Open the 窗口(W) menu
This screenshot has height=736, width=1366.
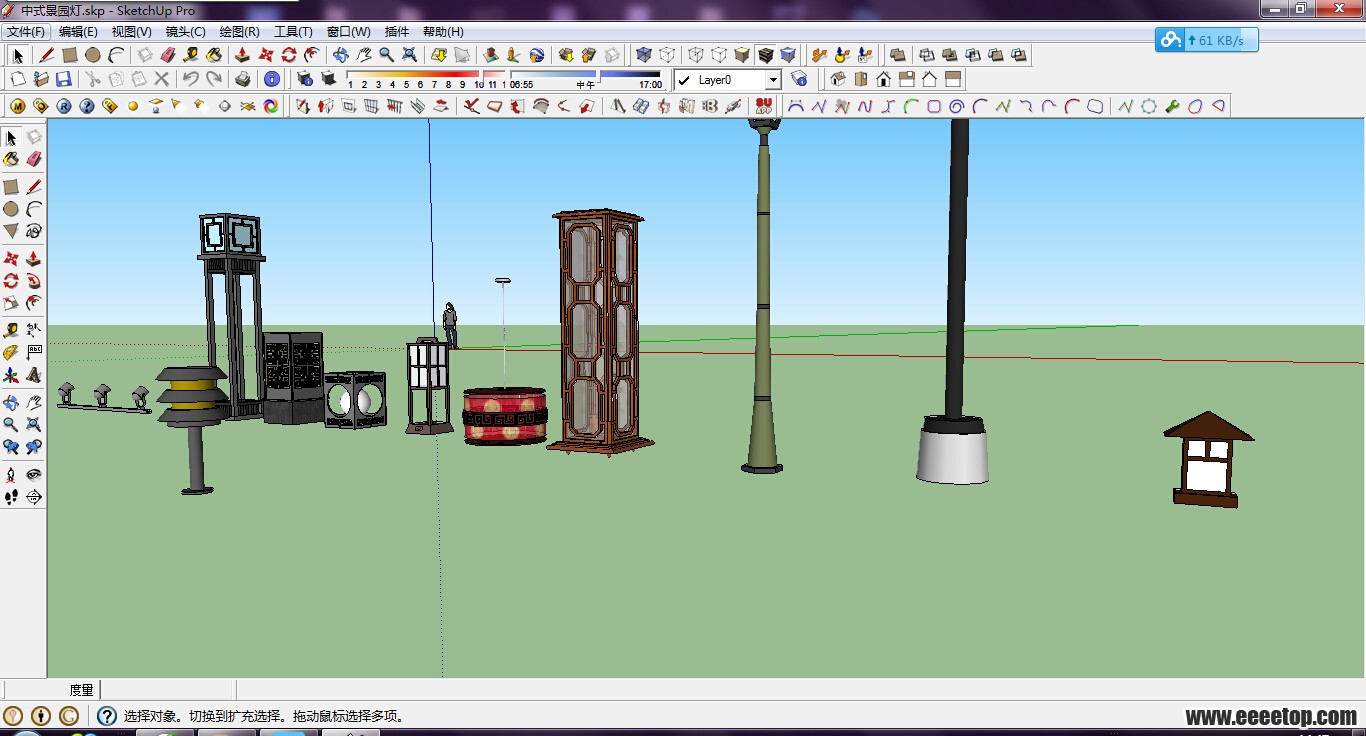point(348,32)
